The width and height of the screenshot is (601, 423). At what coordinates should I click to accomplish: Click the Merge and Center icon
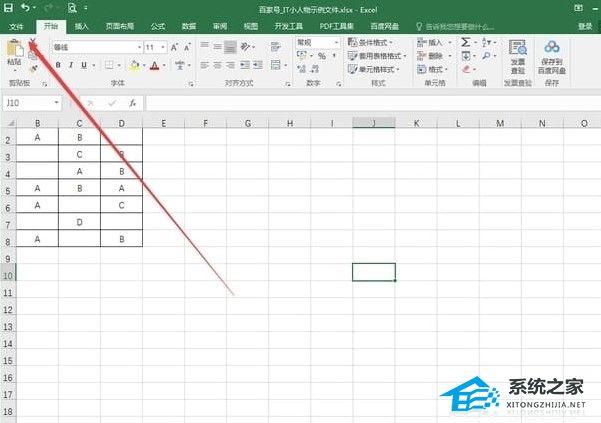click(x=276, y=65)
